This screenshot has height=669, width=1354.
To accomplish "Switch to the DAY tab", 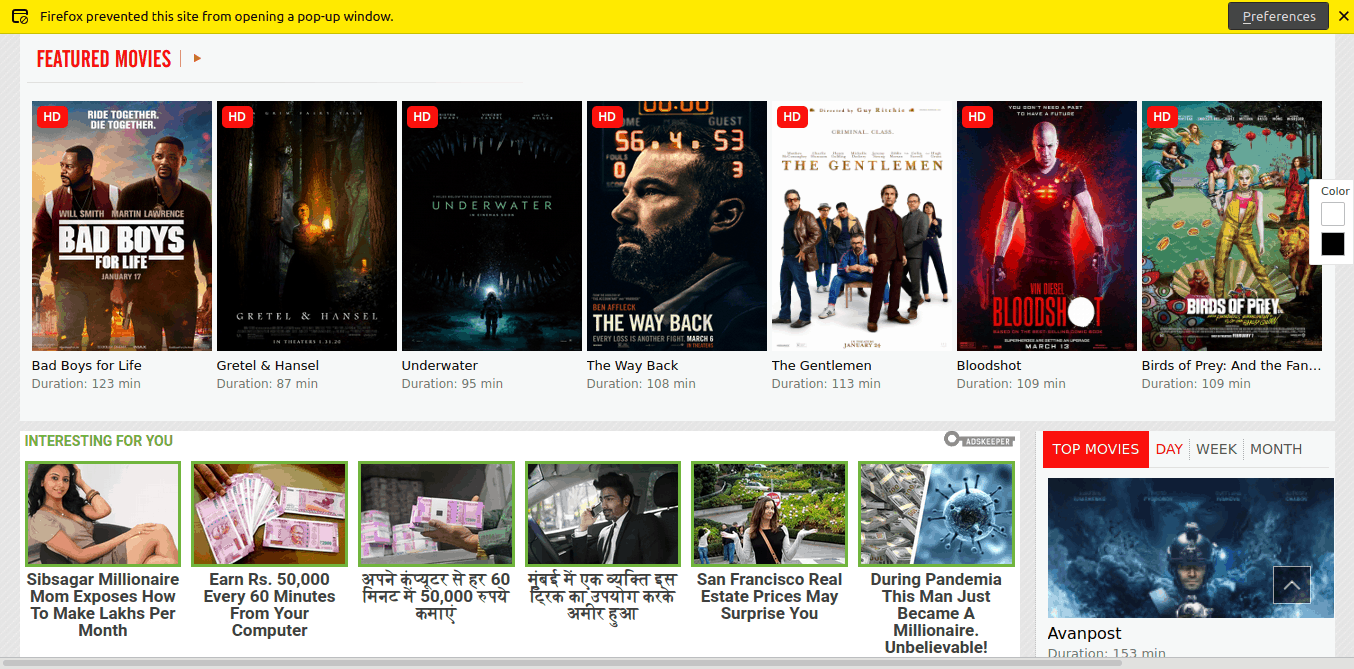I will pyautogui.click(x=1169, y=449).
